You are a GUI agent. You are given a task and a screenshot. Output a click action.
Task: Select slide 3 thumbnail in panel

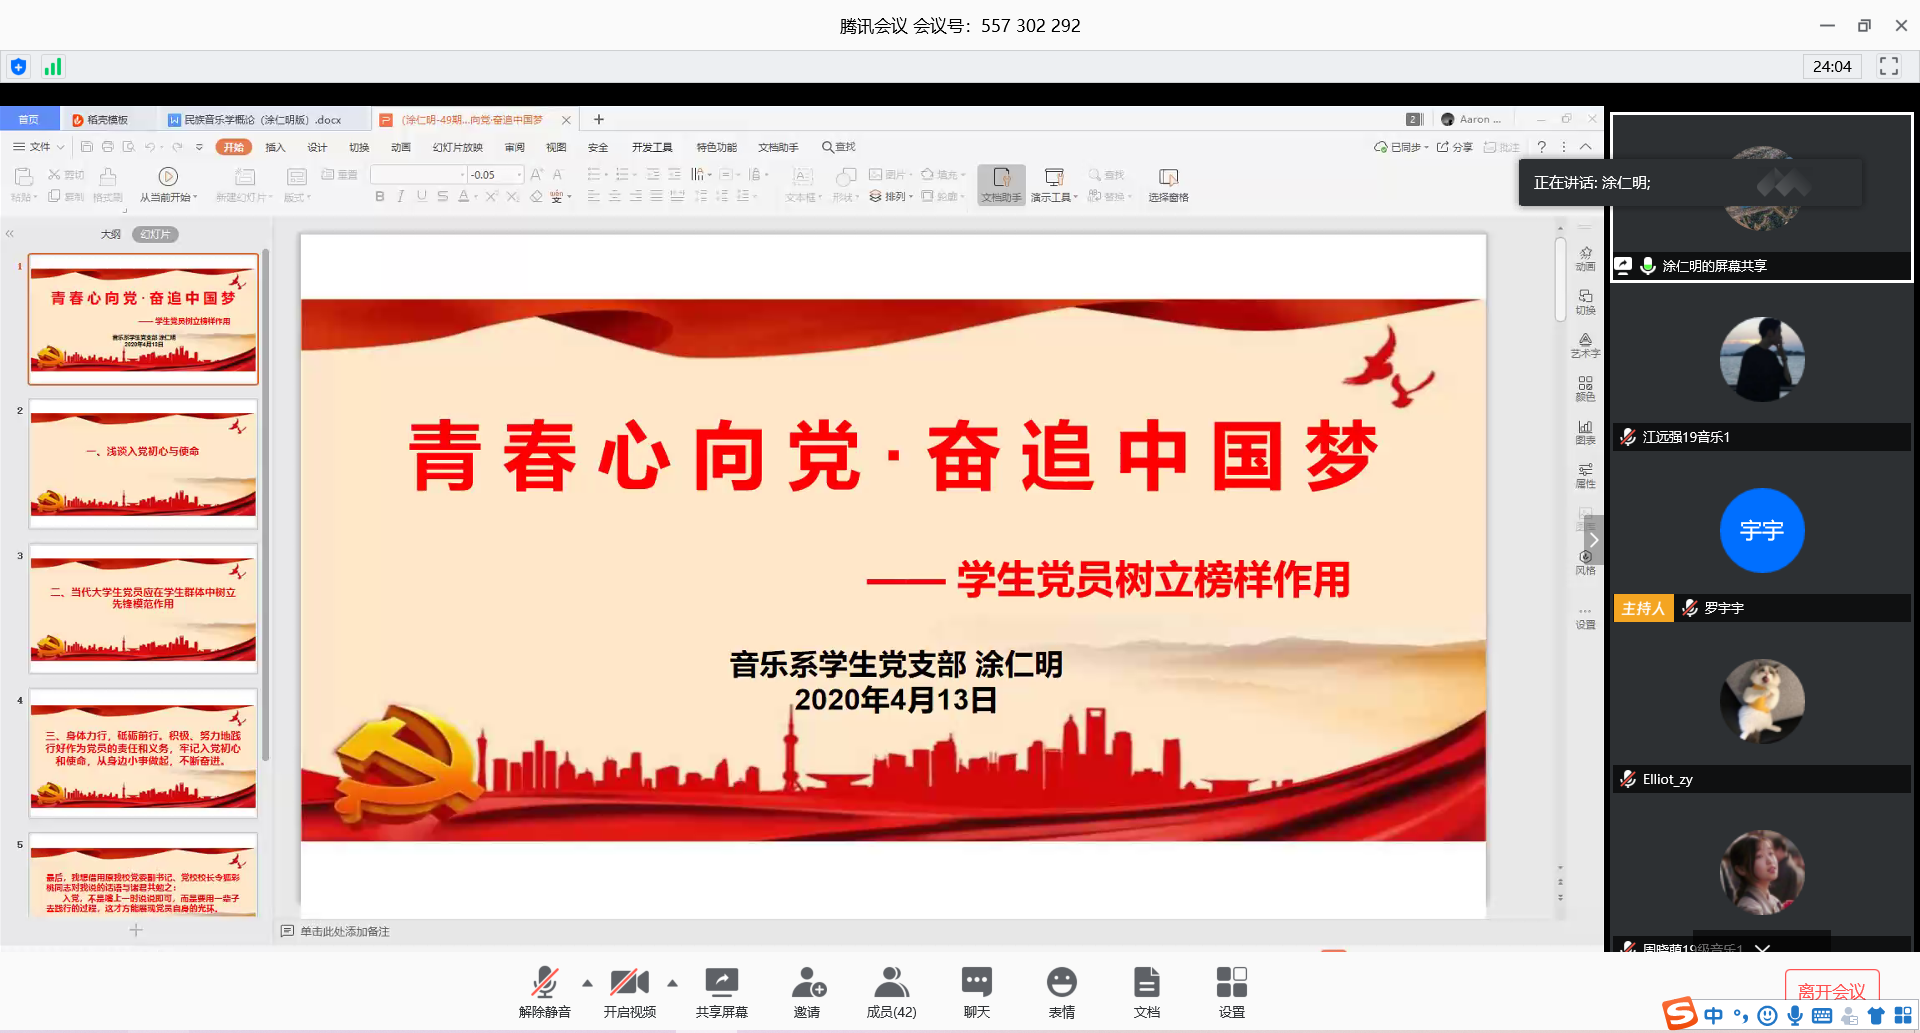point(143,608)
